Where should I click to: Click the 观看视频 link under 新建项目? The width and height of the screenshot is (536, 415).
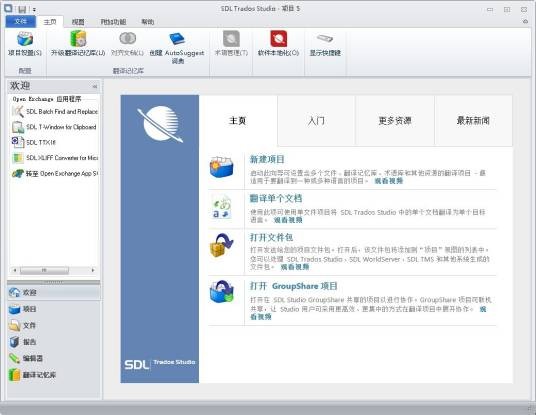389,181
